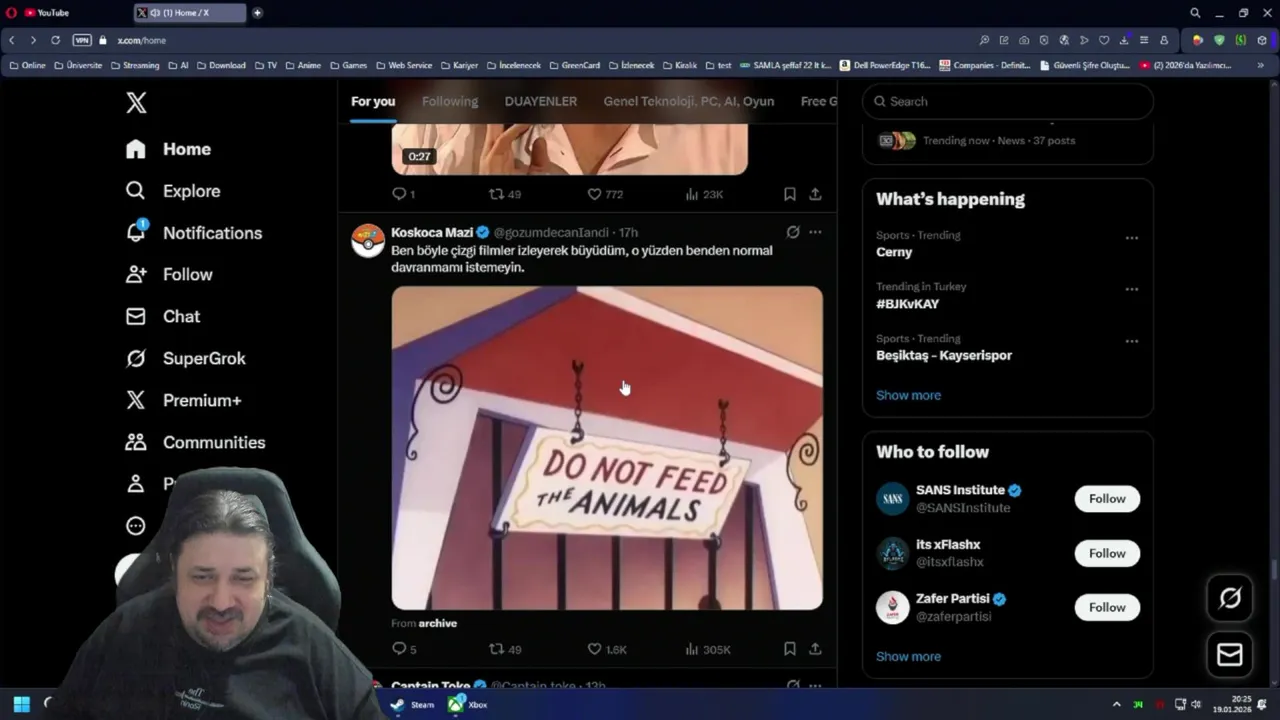The height and width of the screenshot is (720, 1280).
Task: Expand the Web Service bookmarks folder
Action: [x=403, y=65]
